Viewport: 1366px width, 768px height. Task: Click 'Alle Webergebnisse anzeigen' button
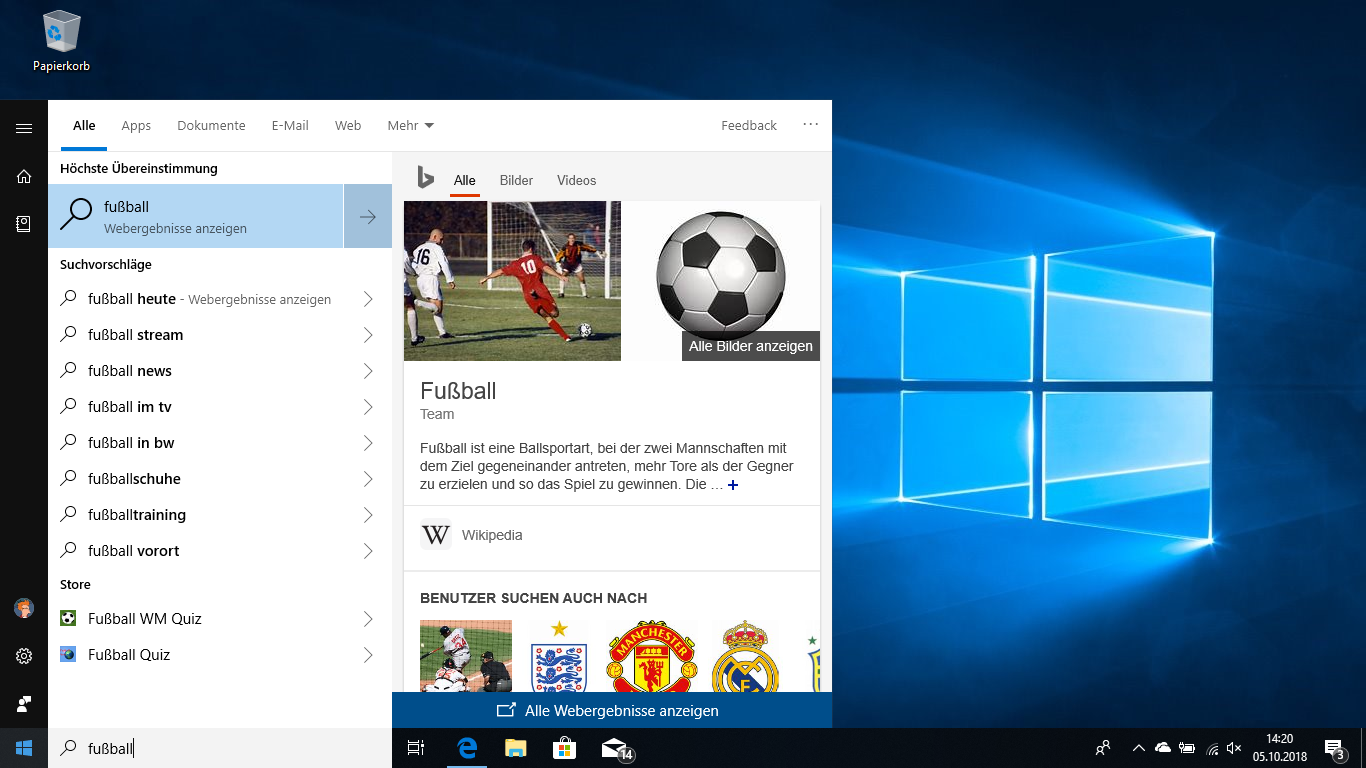tap(611, 711)
